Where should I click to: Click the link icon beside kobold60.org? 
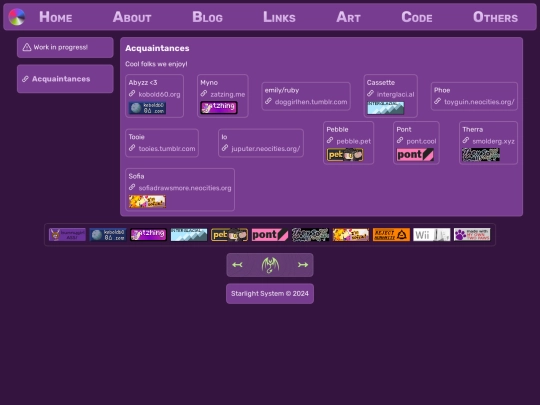132,94
